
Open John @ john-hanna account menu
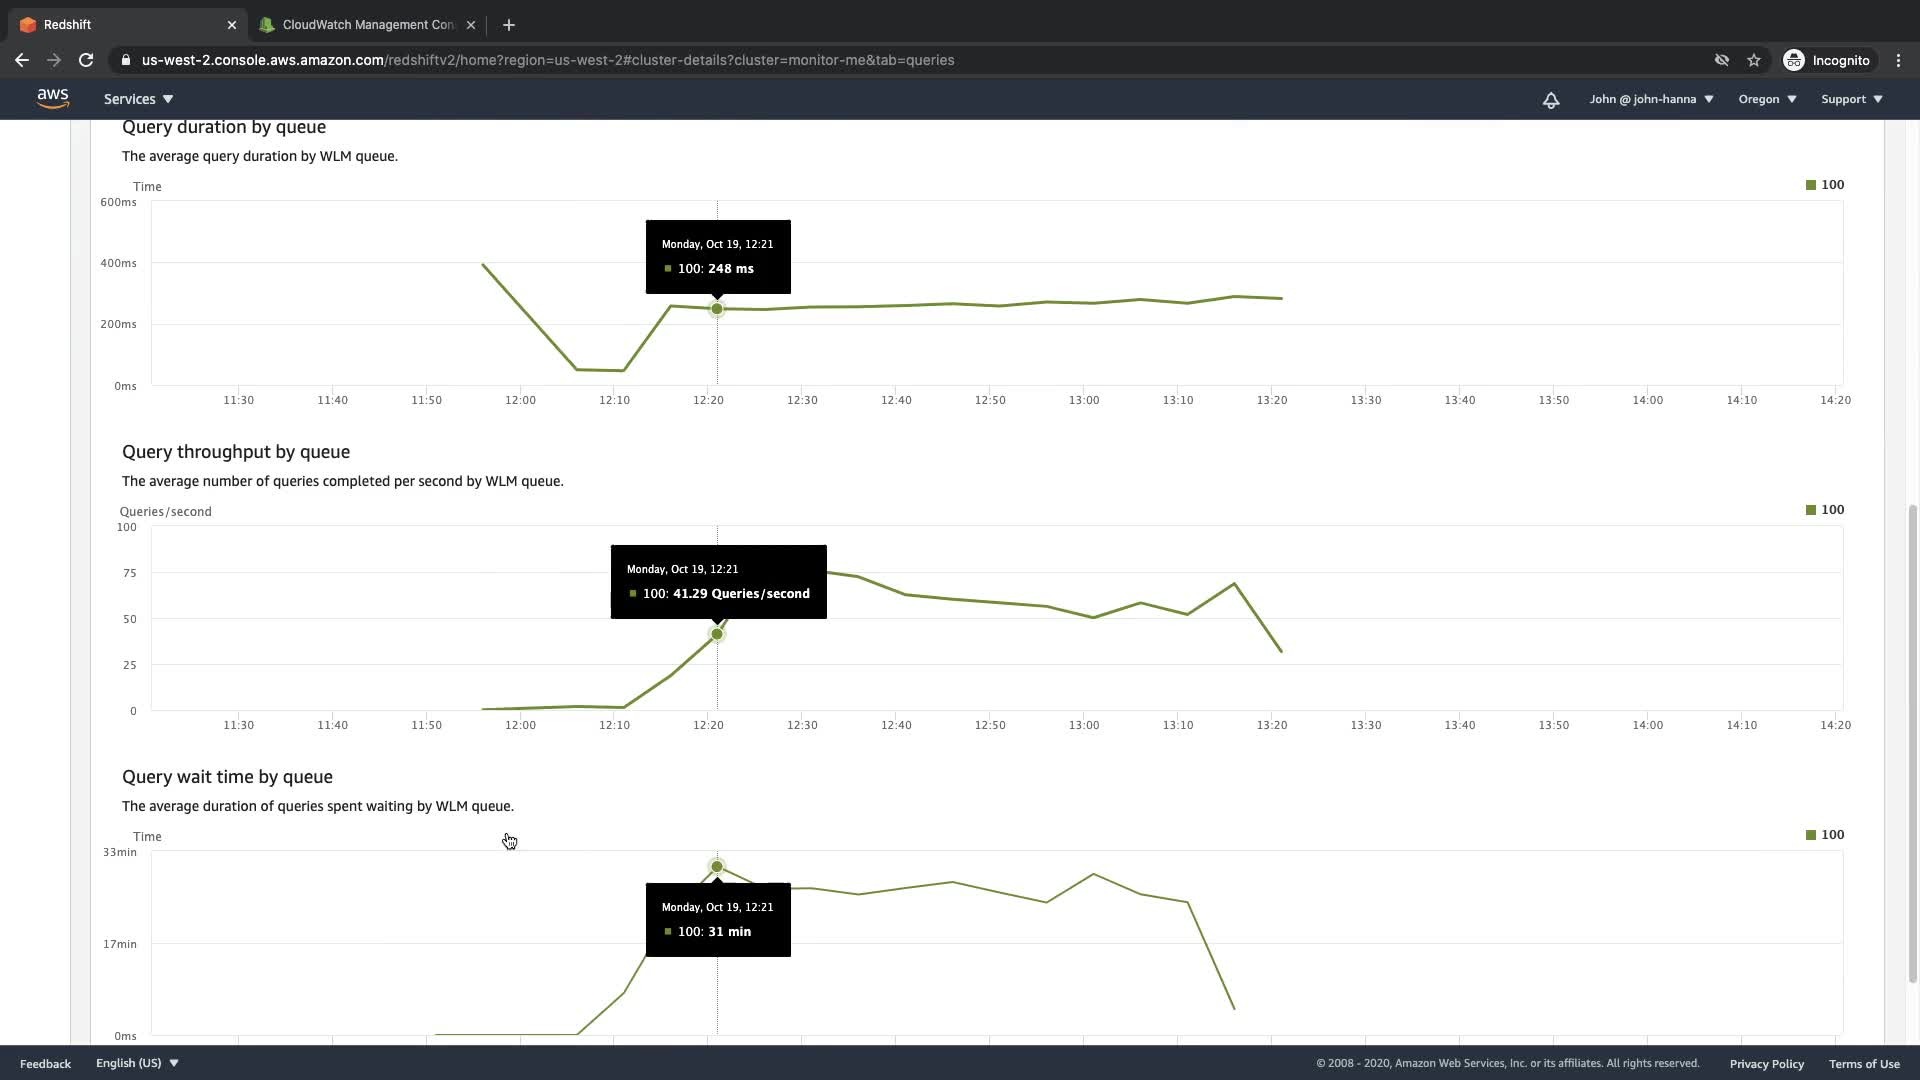1651,99
